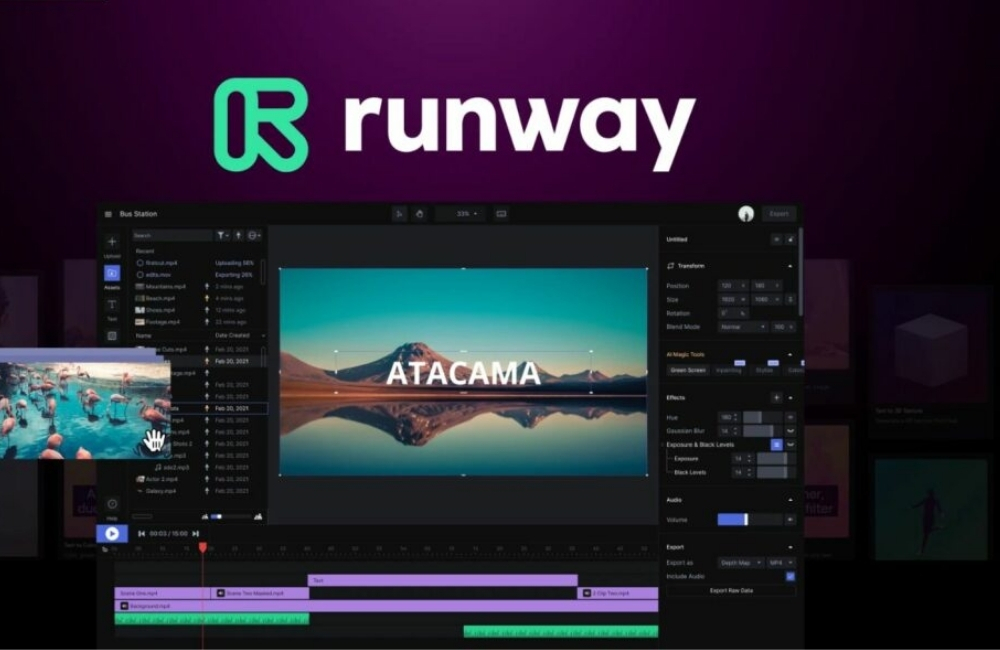Select the Text tool in sidebar
1000x650 pixels.
[x=112, y=305]
